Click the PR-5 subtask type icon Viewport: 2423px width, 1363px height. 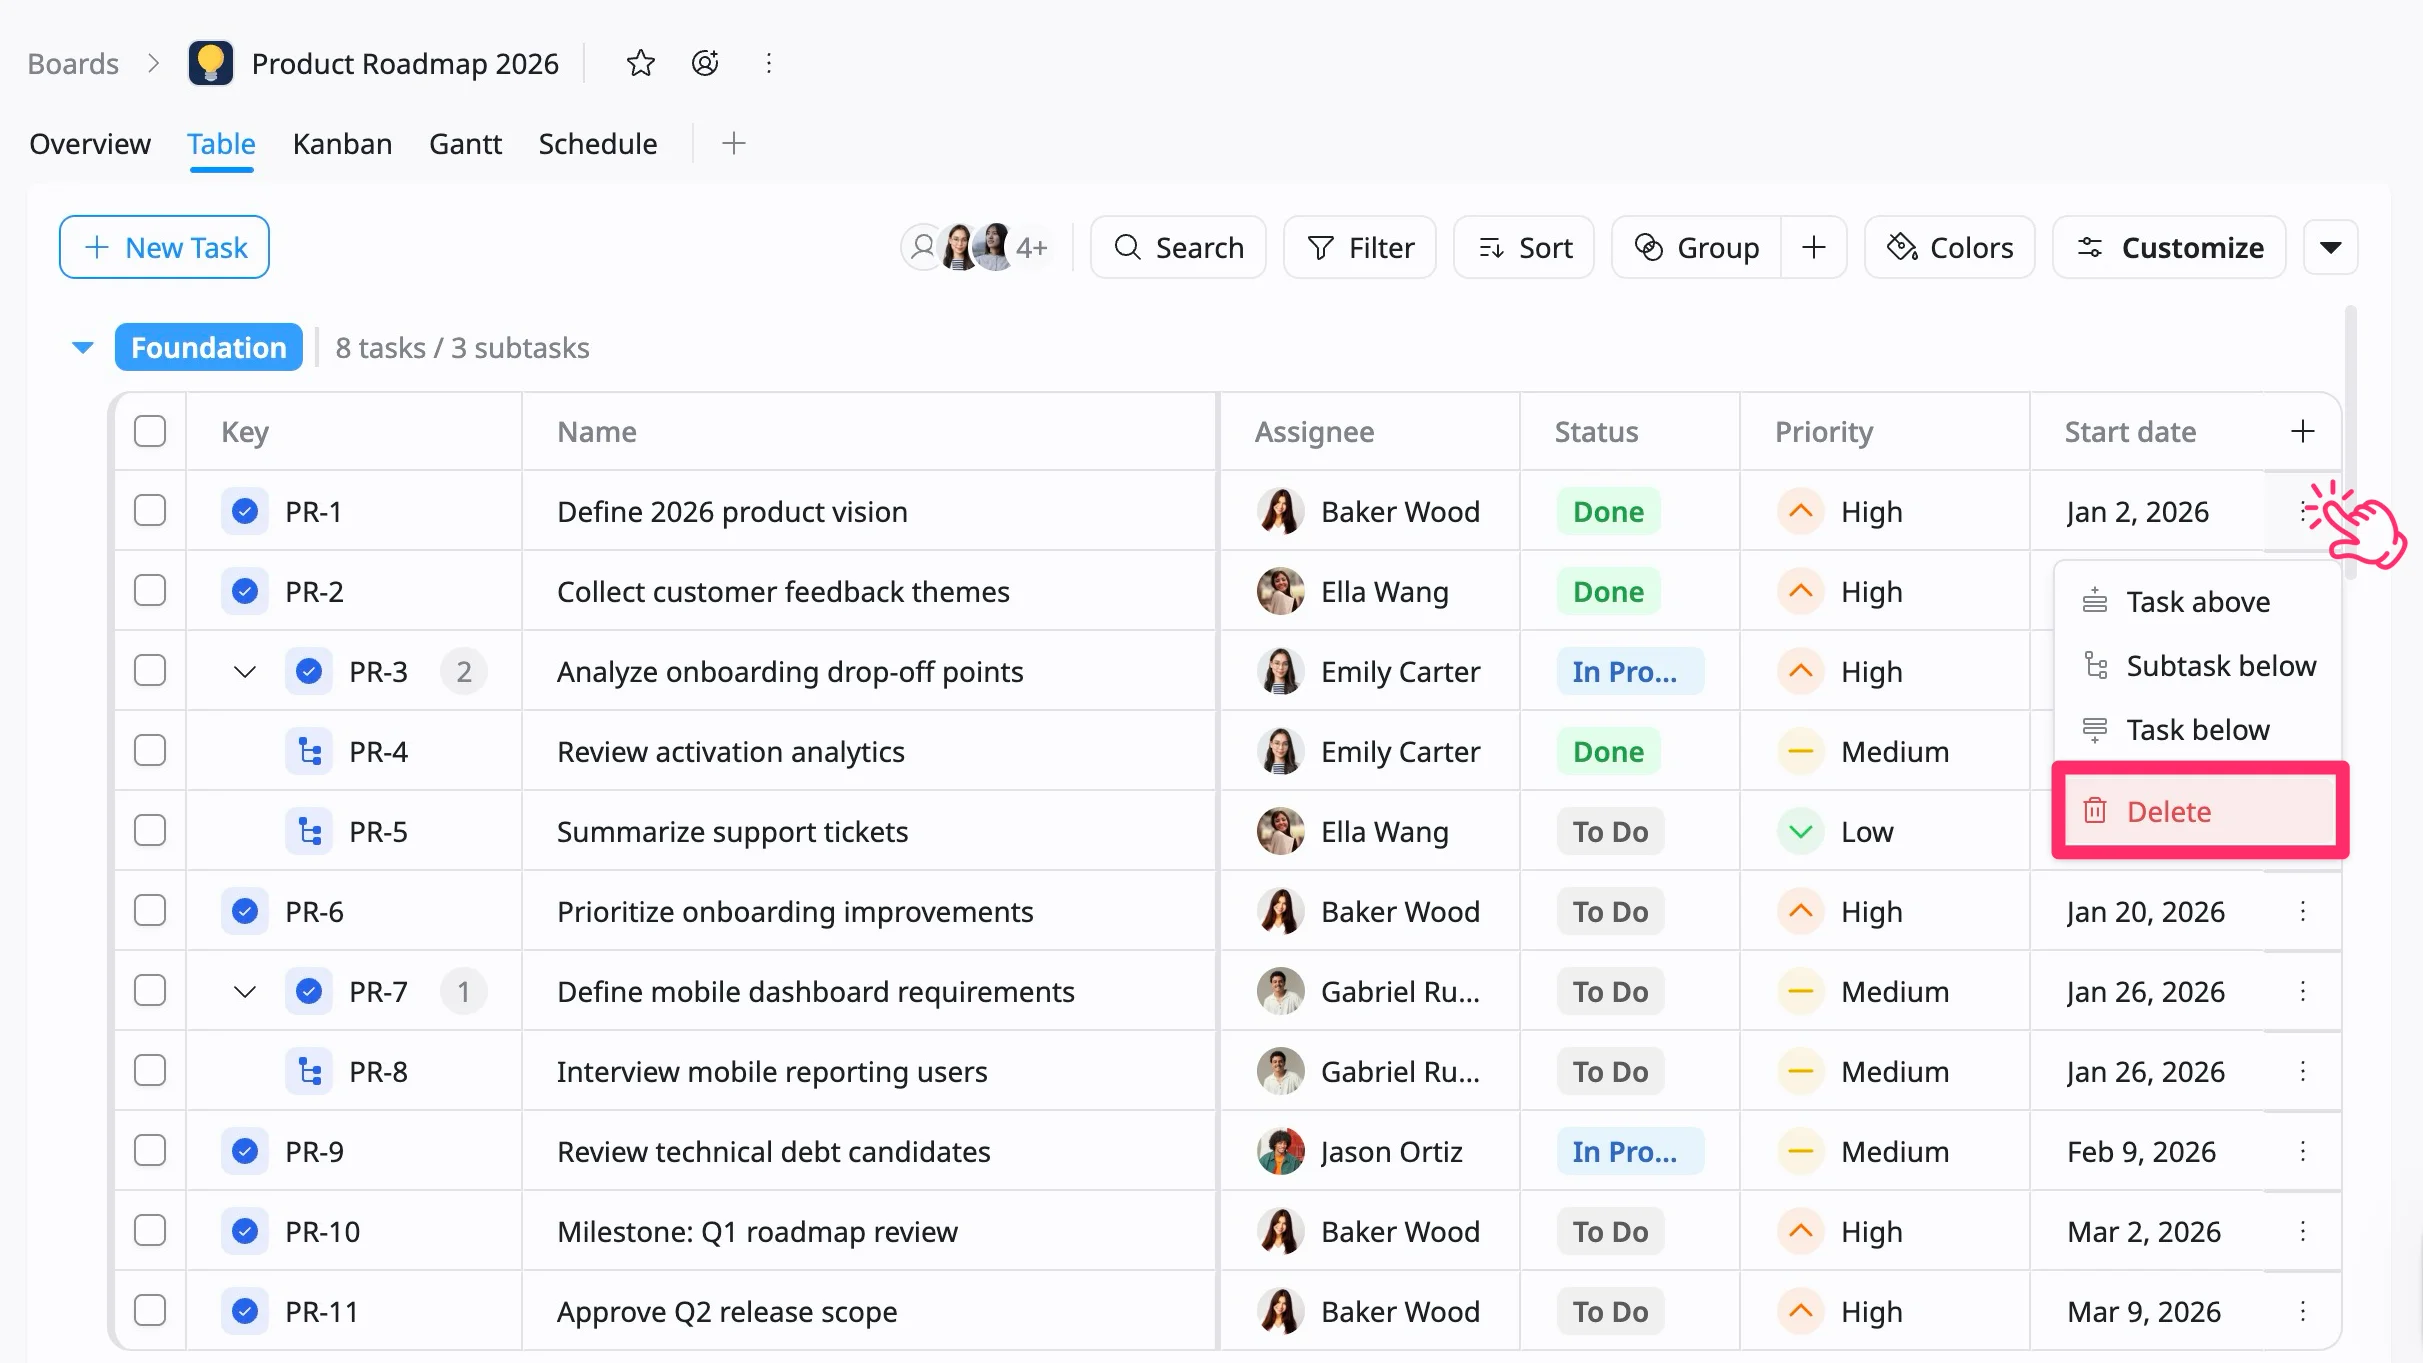(309, 831)
